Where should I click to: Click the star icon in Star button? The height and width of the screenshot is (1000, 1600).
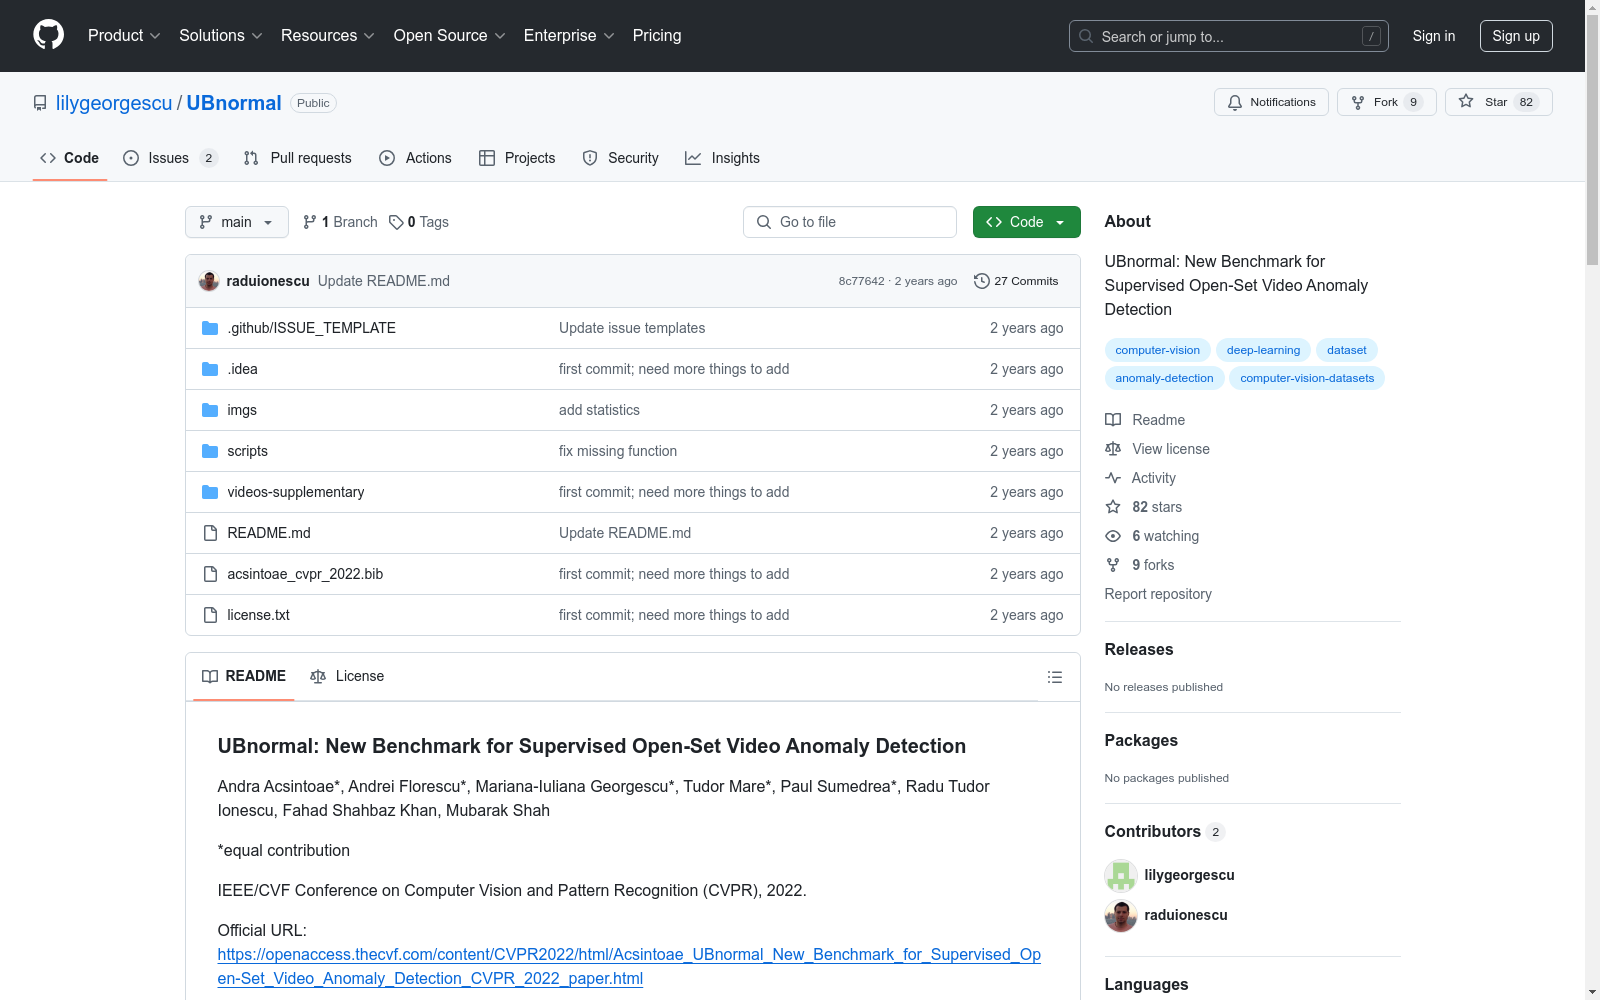(1466, 101)
